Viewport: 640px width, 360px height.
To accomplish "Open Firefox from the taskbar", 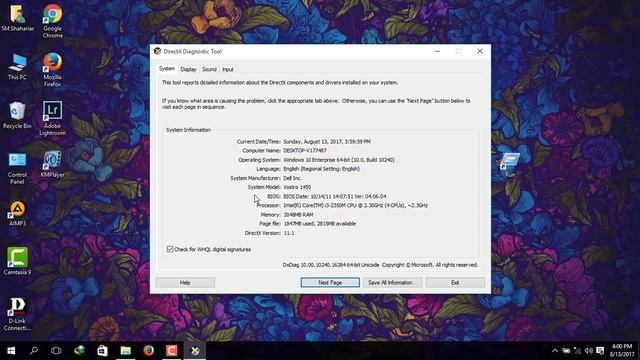I will pos(149,351).
